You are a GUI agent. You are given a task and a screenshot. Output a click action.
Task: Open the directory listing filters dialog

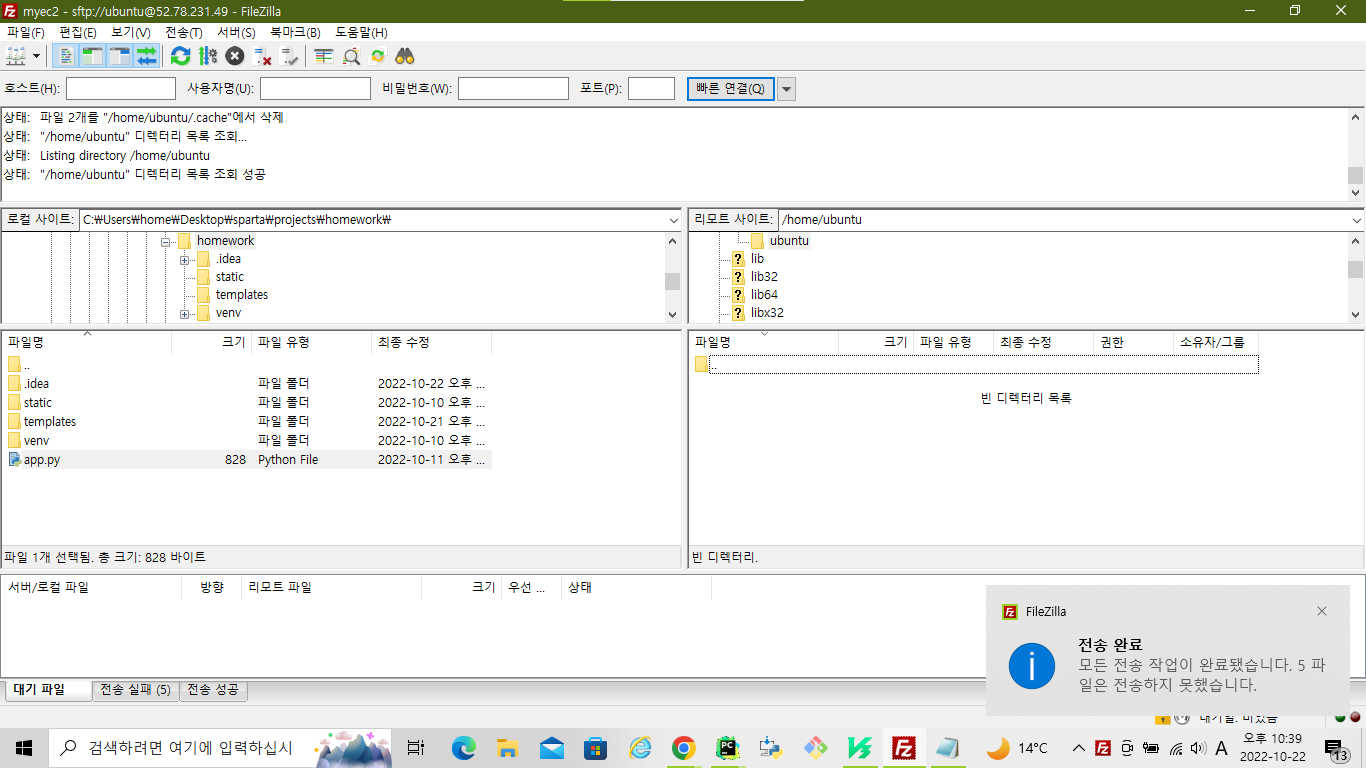323,56
